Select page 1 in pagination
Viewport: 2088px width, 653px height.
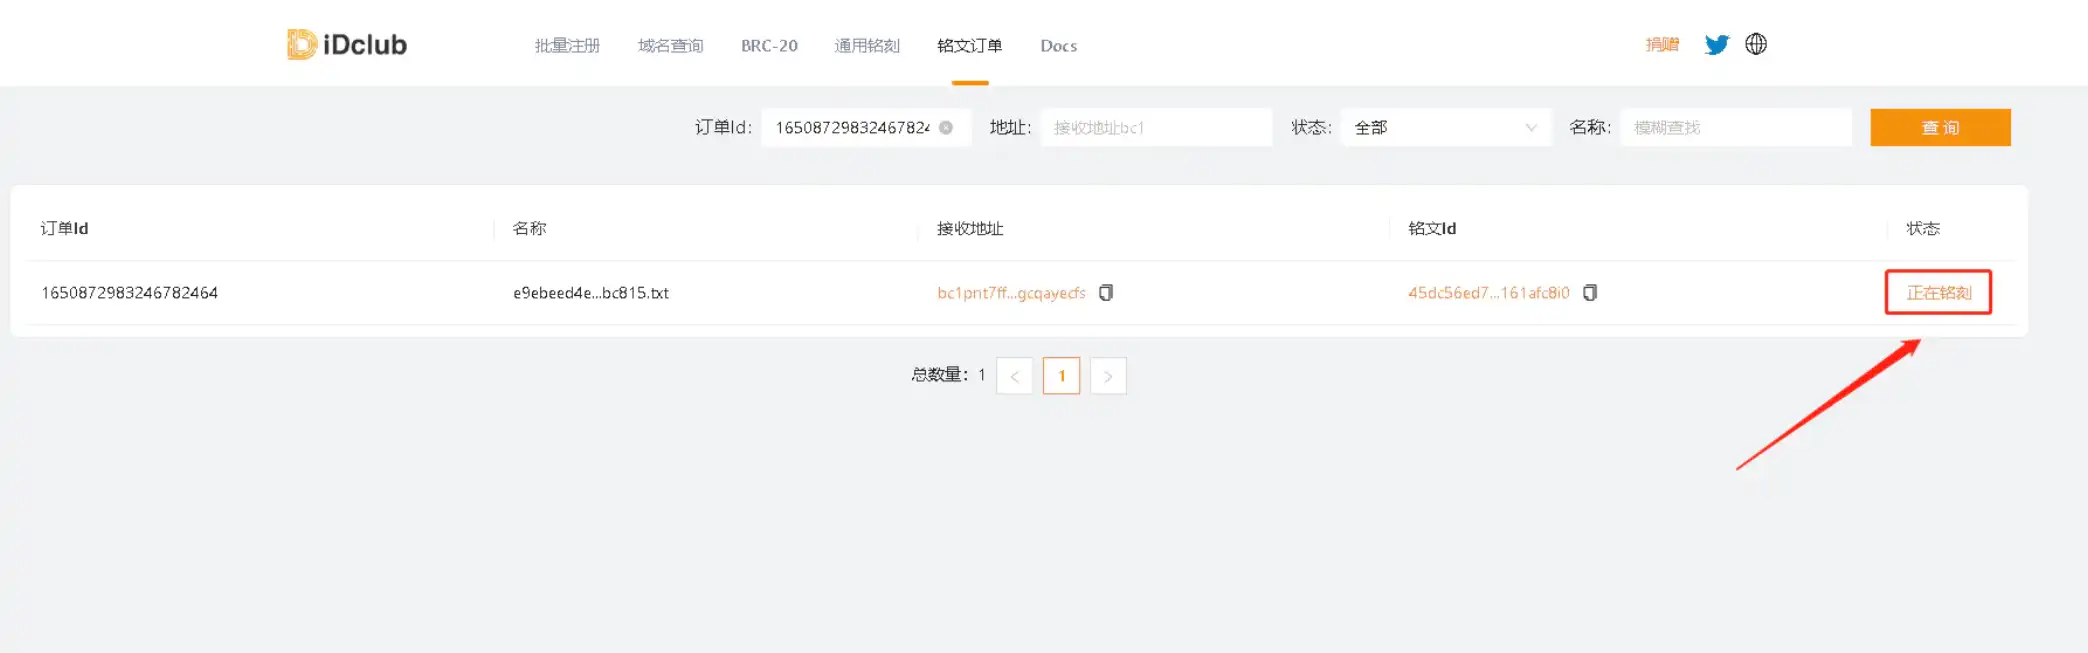click(1061, 376)
